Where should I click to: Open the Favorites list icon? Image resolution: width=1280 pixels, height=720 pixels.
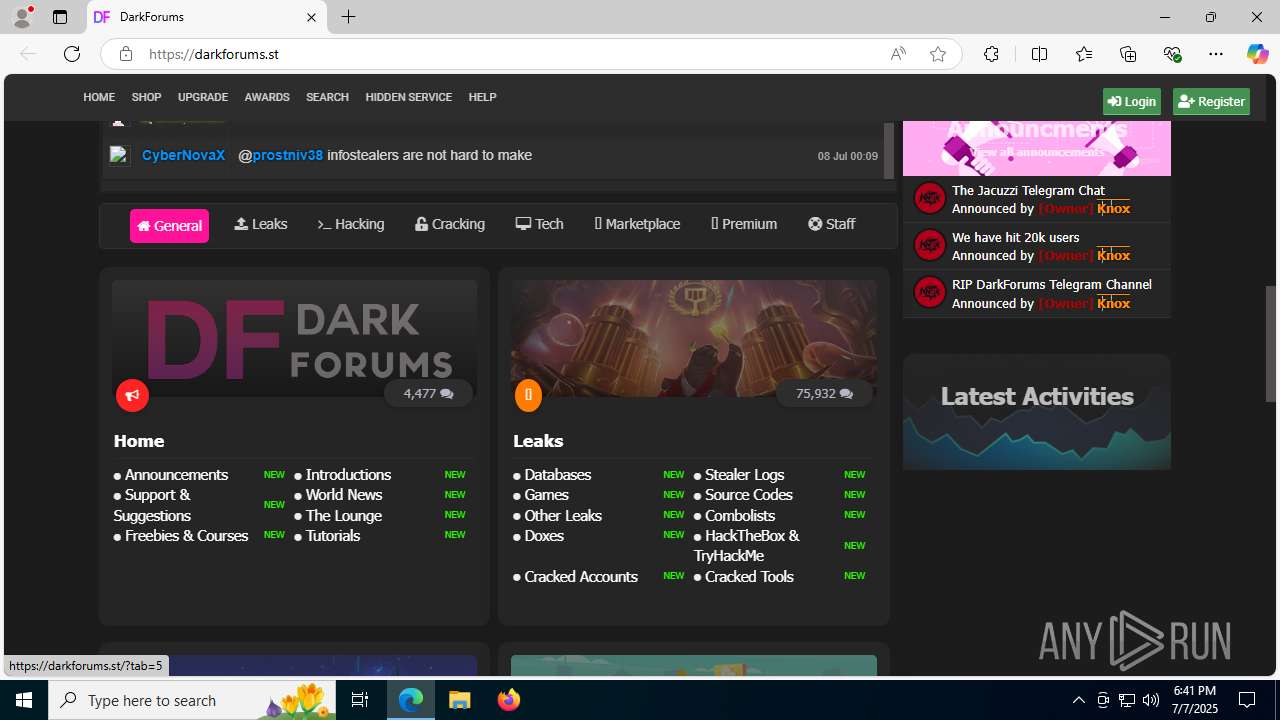click(1084, 54)
